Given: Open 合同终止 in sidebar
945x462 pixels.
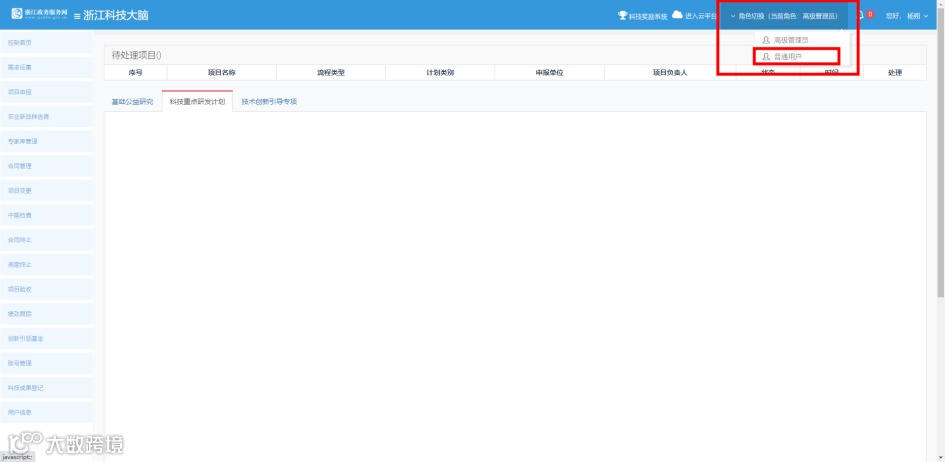Looking at the screenshot, I should pos(46,240).
